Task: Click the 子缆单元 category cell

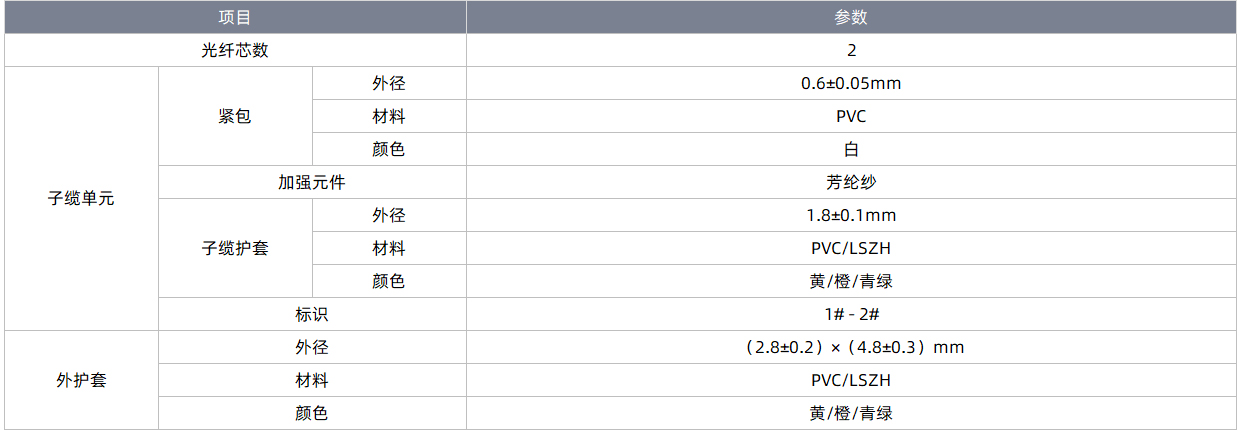Action: pyautogui.click(x=82, y=199)
